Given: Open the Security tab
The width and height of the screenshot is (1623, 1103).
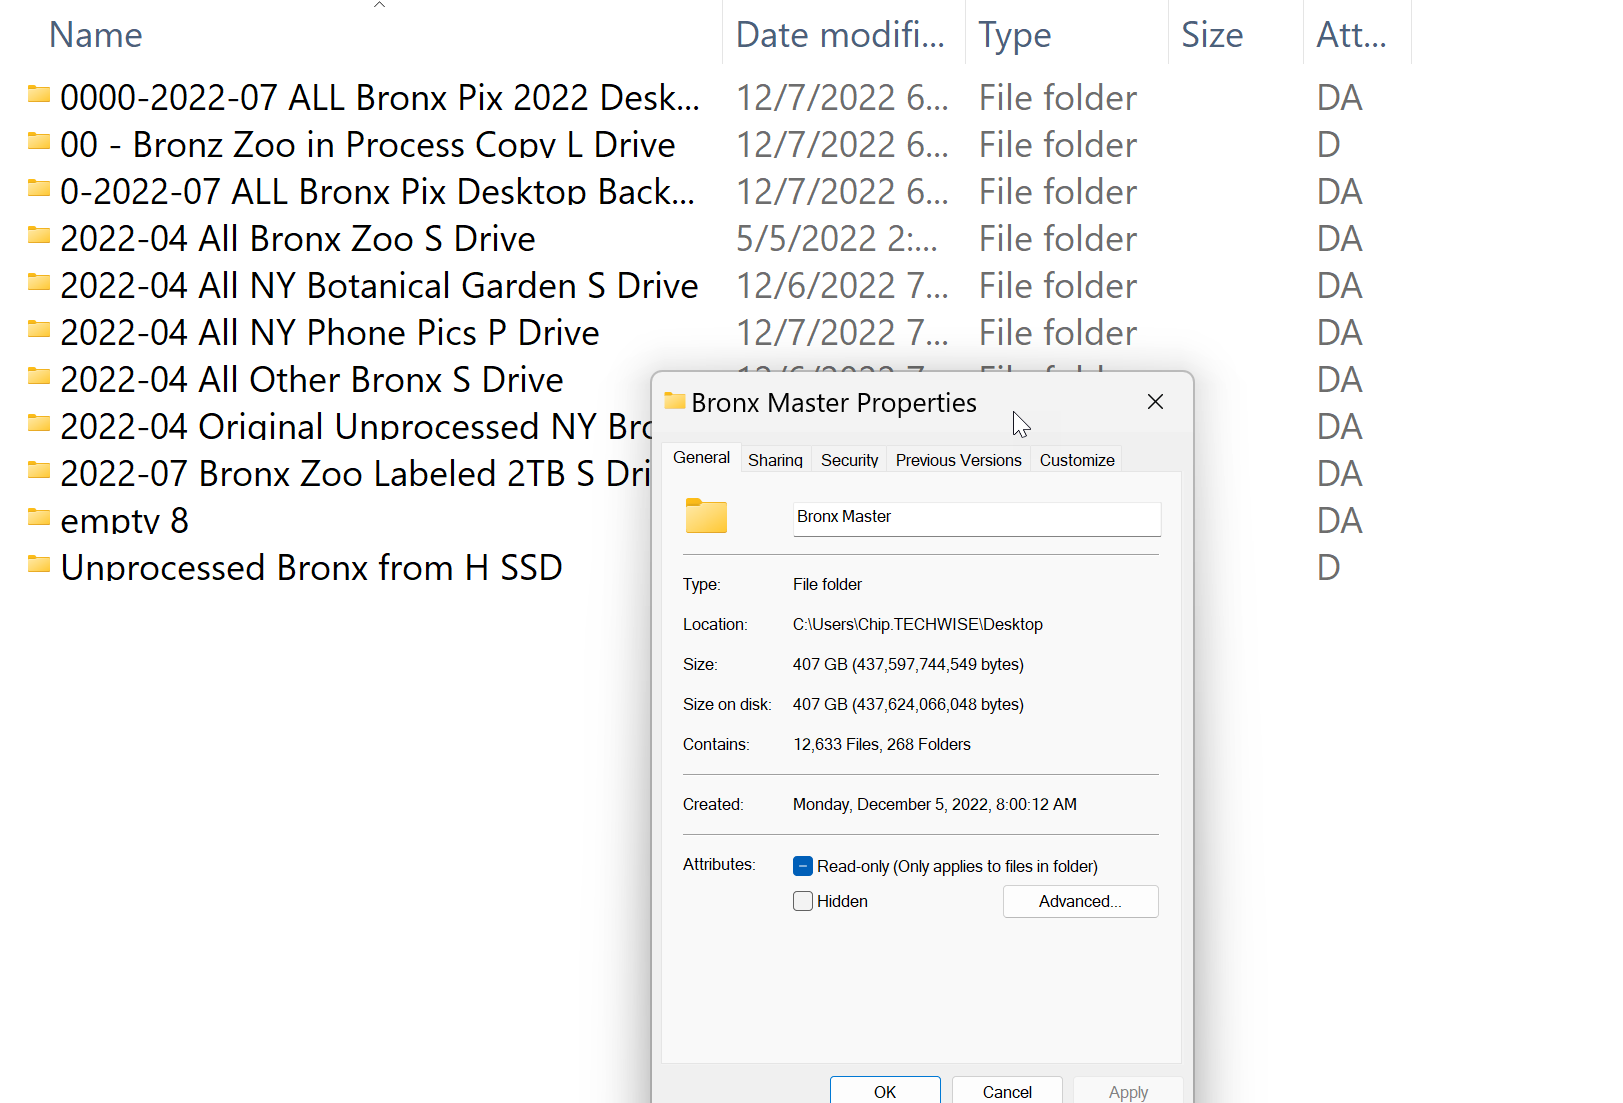Looking at the screenshot, I should (849, 460).
